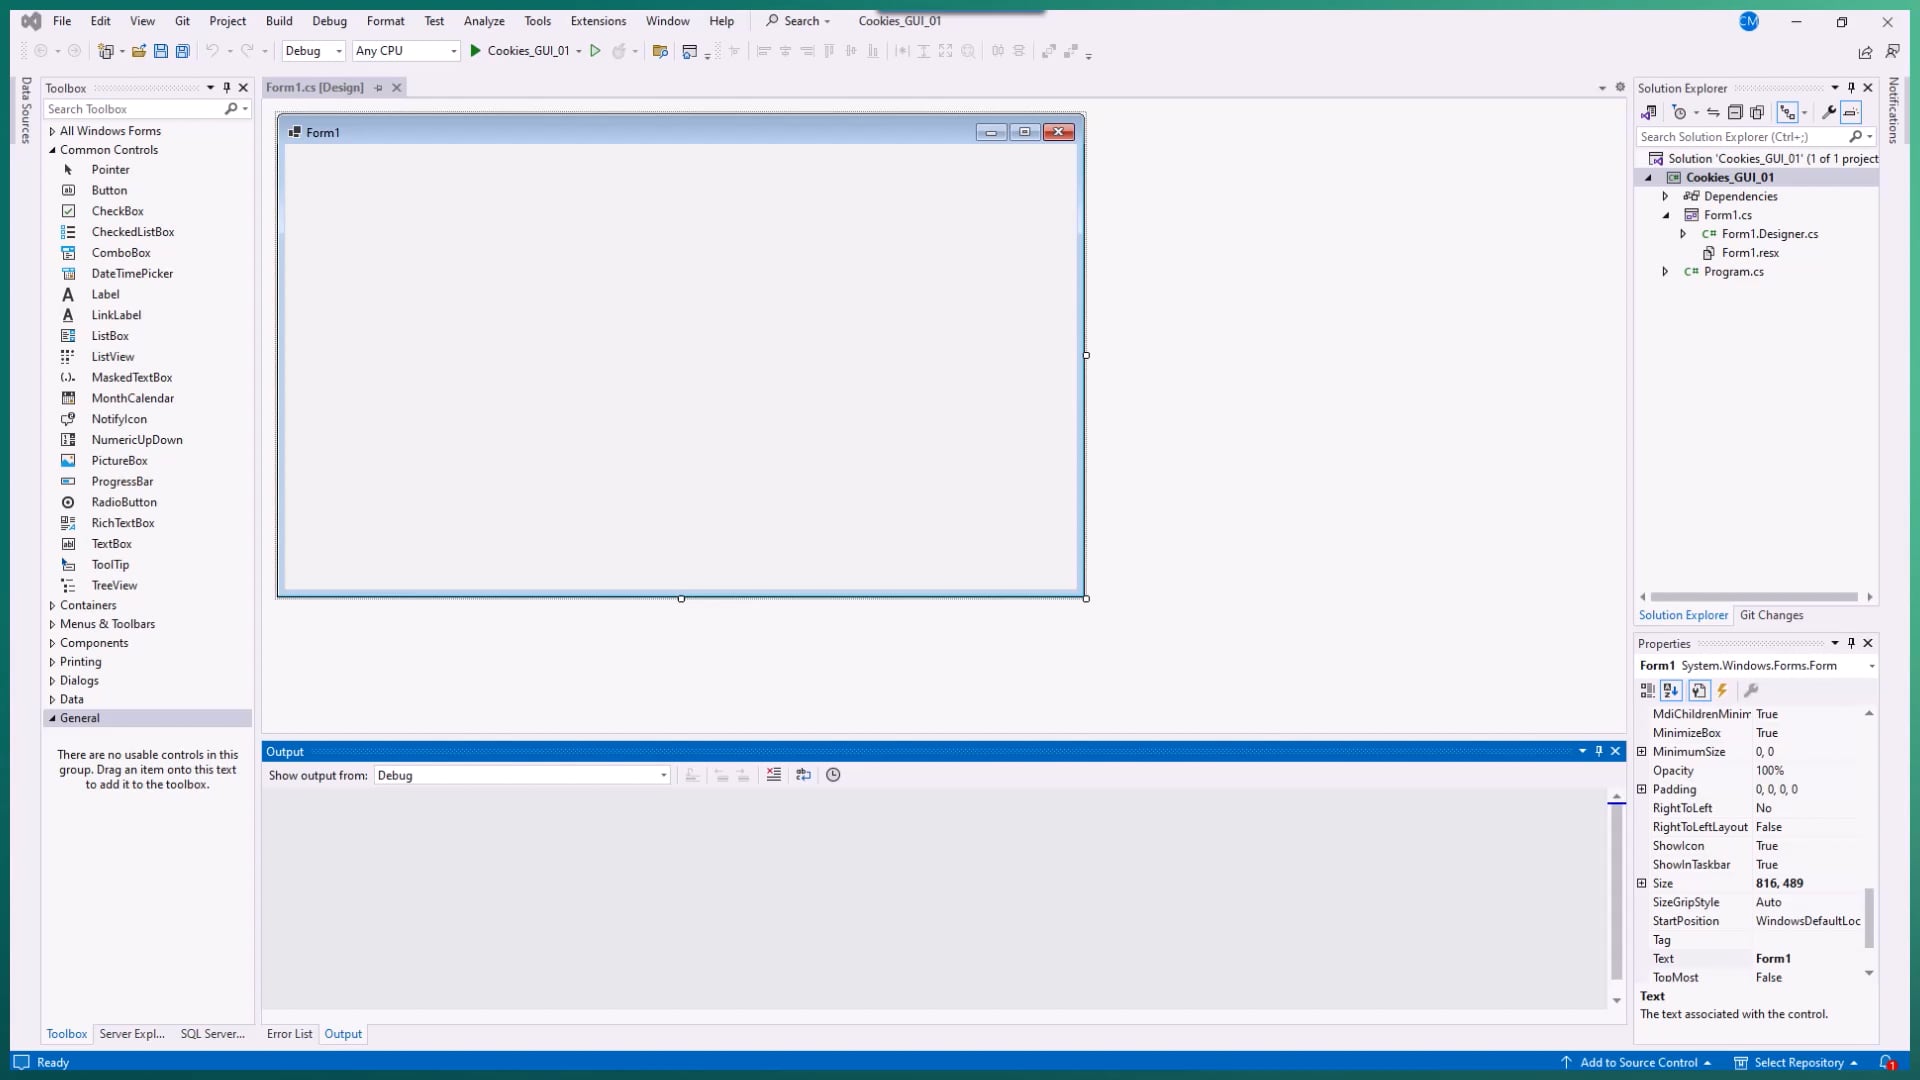
Task: Select the Button control in the Toolbox
Action: [x=108, y=190]
